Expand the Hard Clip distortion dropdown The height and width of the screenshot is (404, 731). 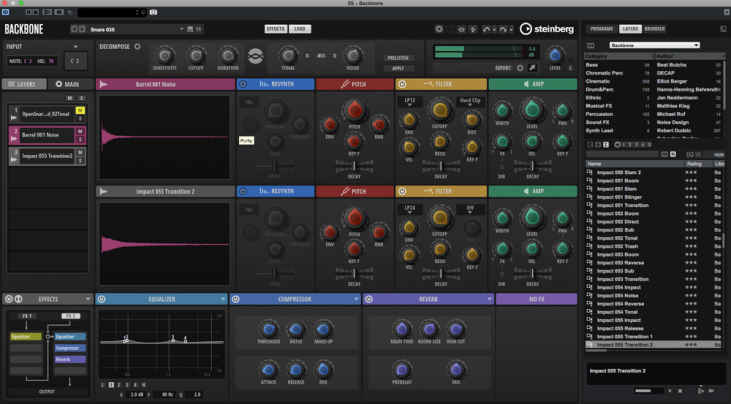(x=470, y=101)
